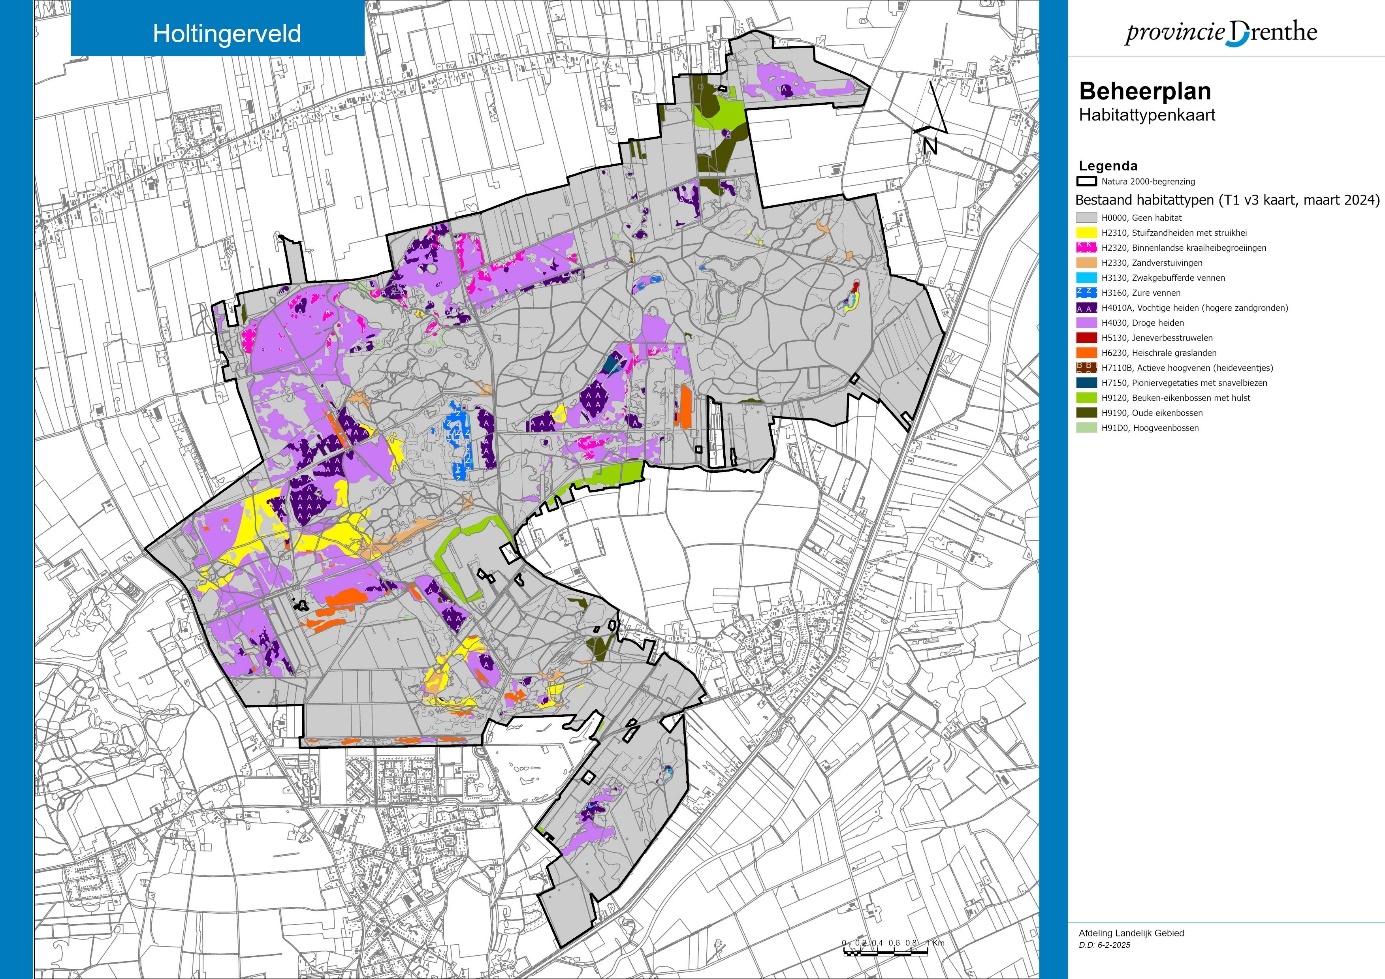
Task: Select the light green H91D0 Hoogveenbossen swatch
Action: tap(1086, 428)
